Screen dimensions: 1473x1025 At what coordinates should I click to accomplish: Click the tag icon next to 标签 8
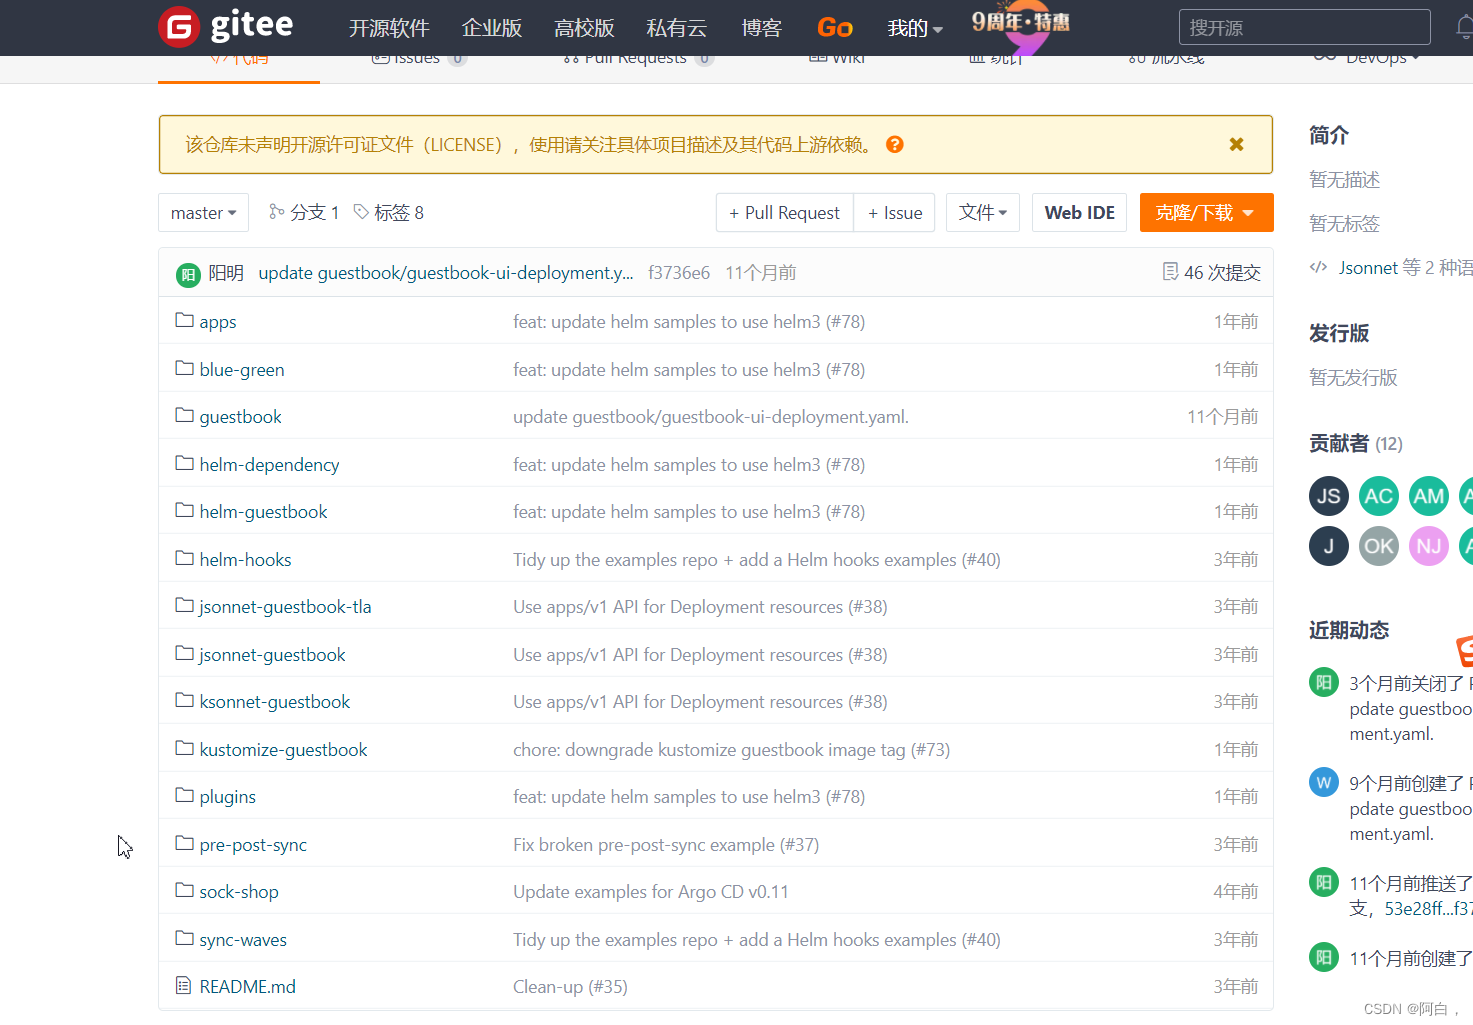click(x=361, y=212)
